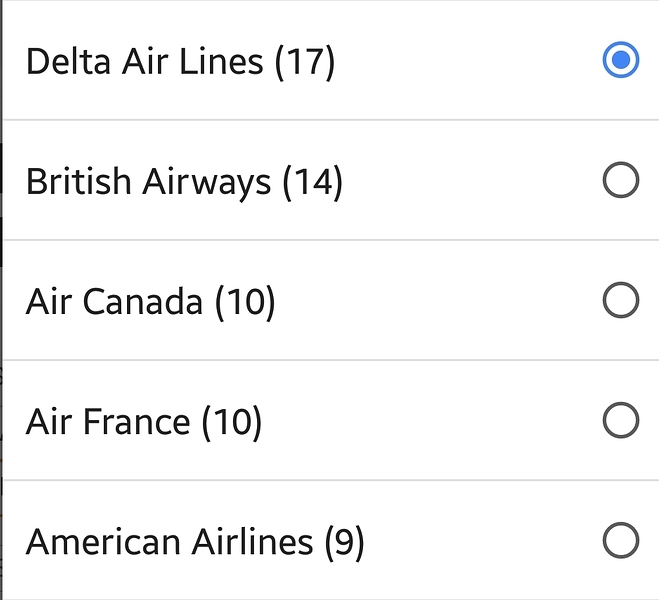
Task: Click the (10) count beside Air France
Action: (232, 422)
